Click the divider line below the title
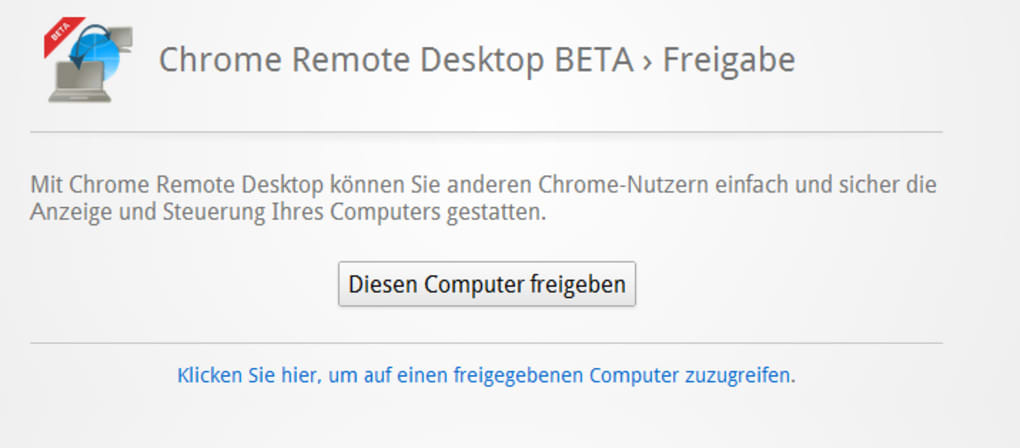Image resolution: width=1020 pixels, height=448 pixels. tap(486, 132)
